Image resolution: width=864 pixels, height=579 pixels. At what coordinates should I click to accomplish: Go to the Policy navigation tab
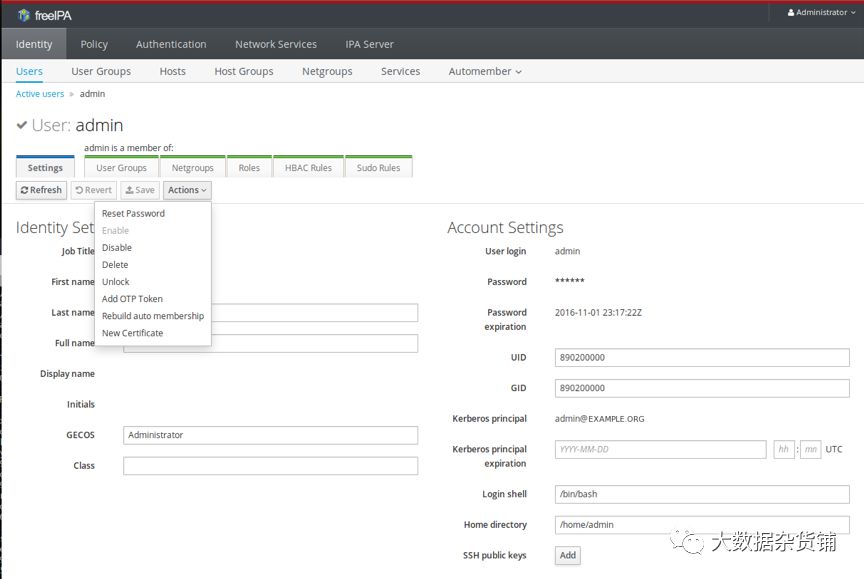click(94, 44)
